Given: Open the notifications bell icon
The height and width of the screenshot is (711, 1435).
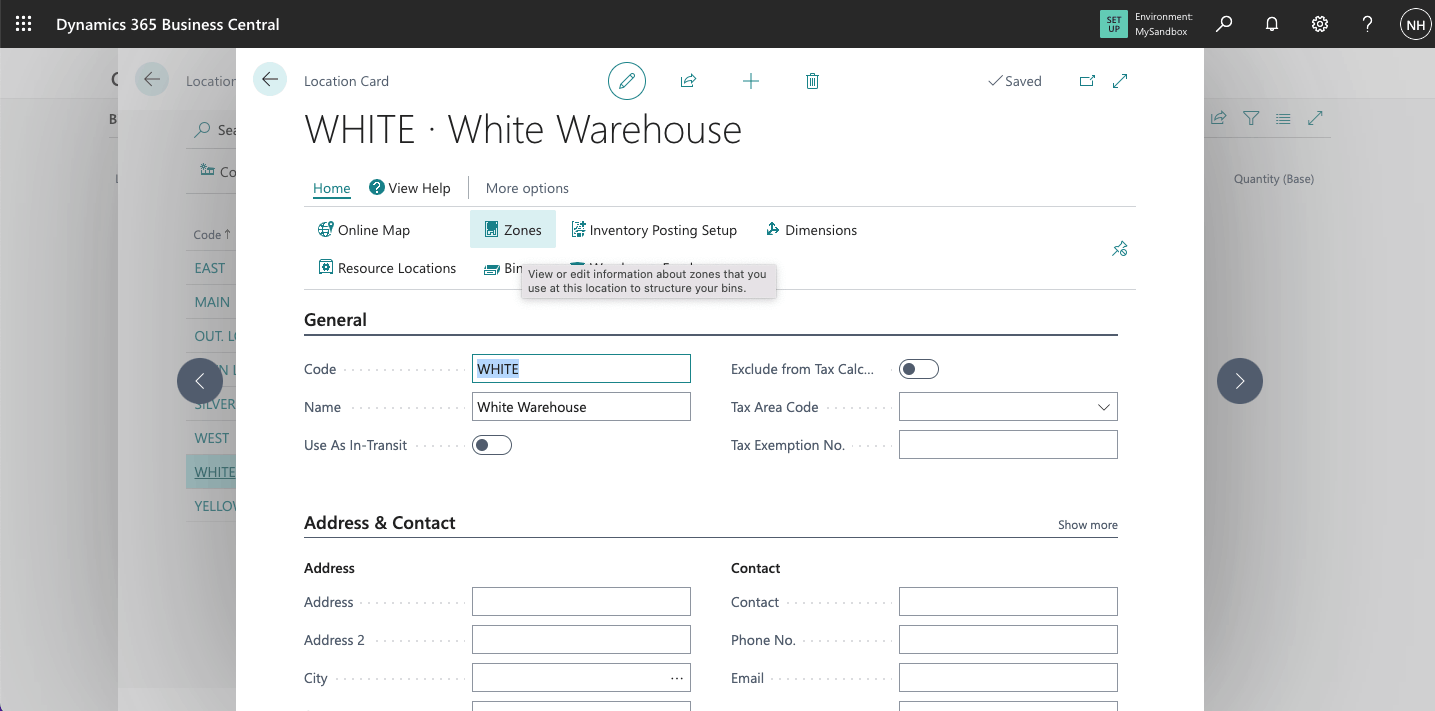Looking at the screenshot, I should point(1272,24).
